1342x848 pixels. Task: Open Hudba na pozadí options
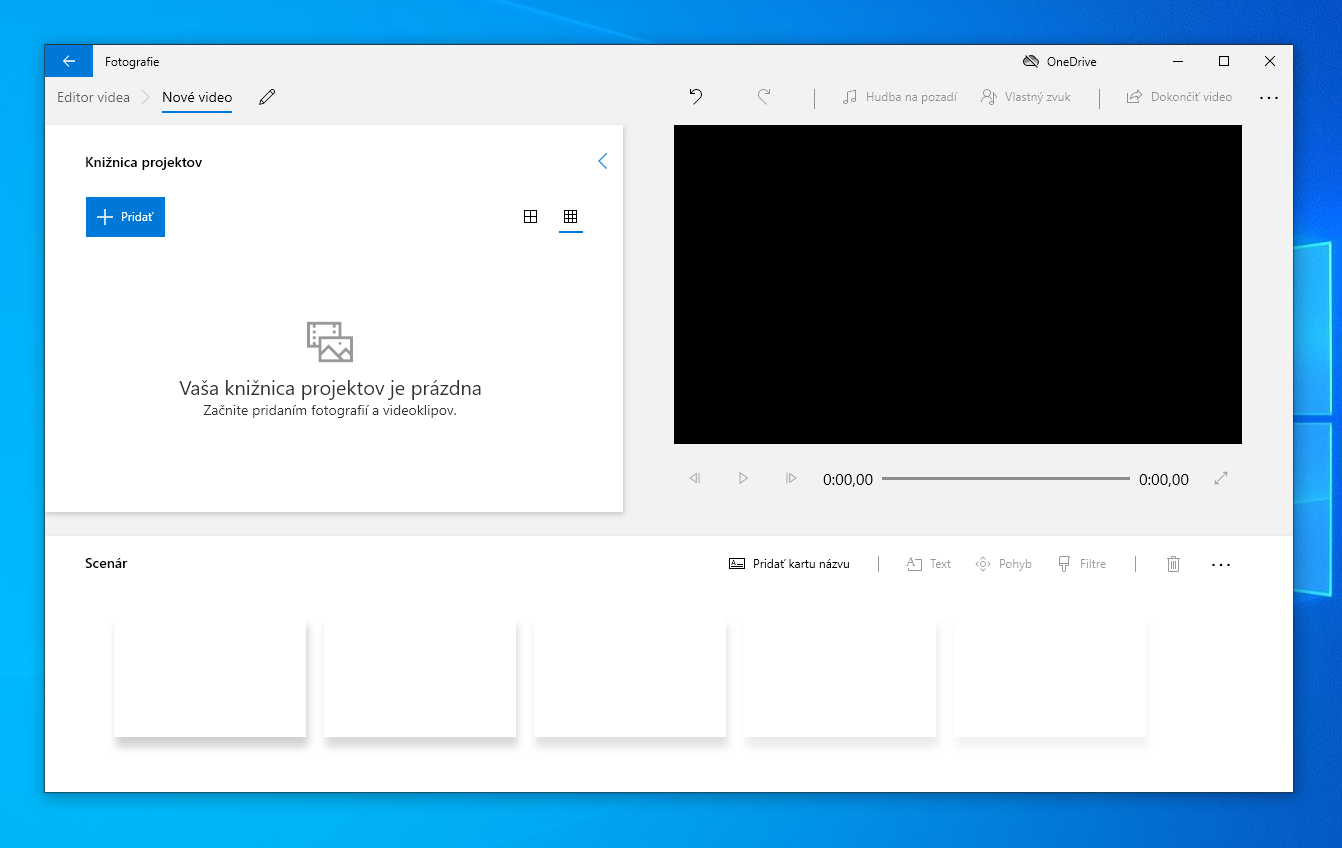(899, 97)
